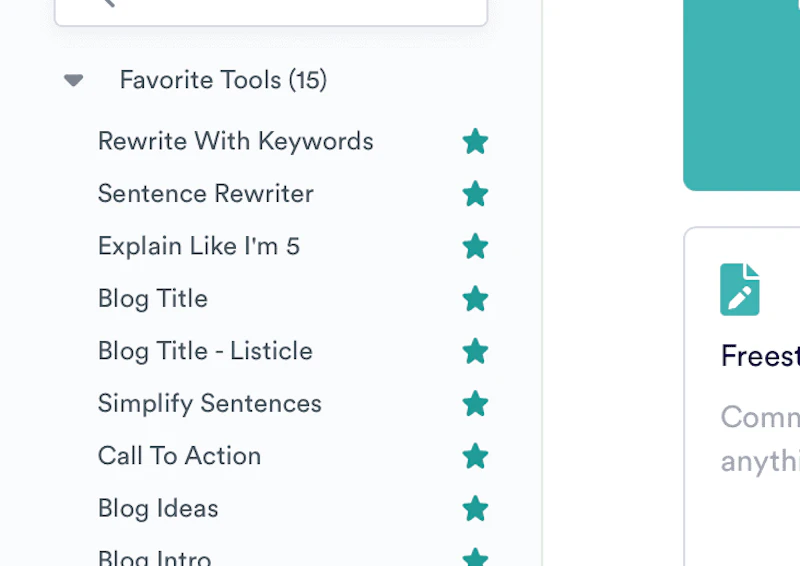Click the Blog Ideas star icon
800x566 pixels.
(x=475, y=508)
